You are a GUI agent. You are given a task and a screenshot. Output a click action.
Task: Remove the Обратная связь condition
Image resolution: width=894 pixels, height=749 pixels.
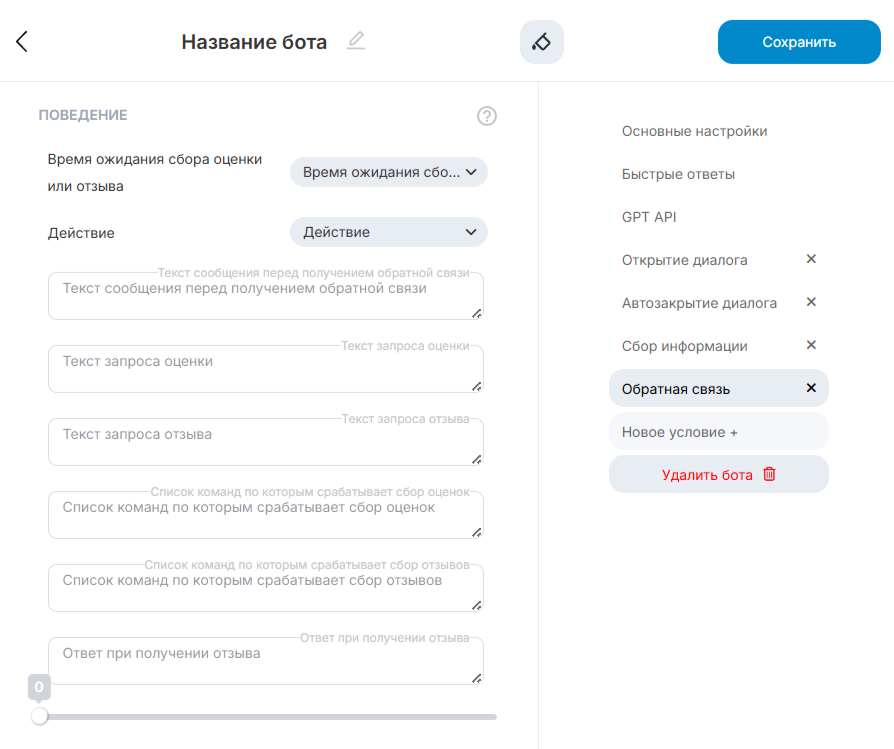(x=811, y=388)
